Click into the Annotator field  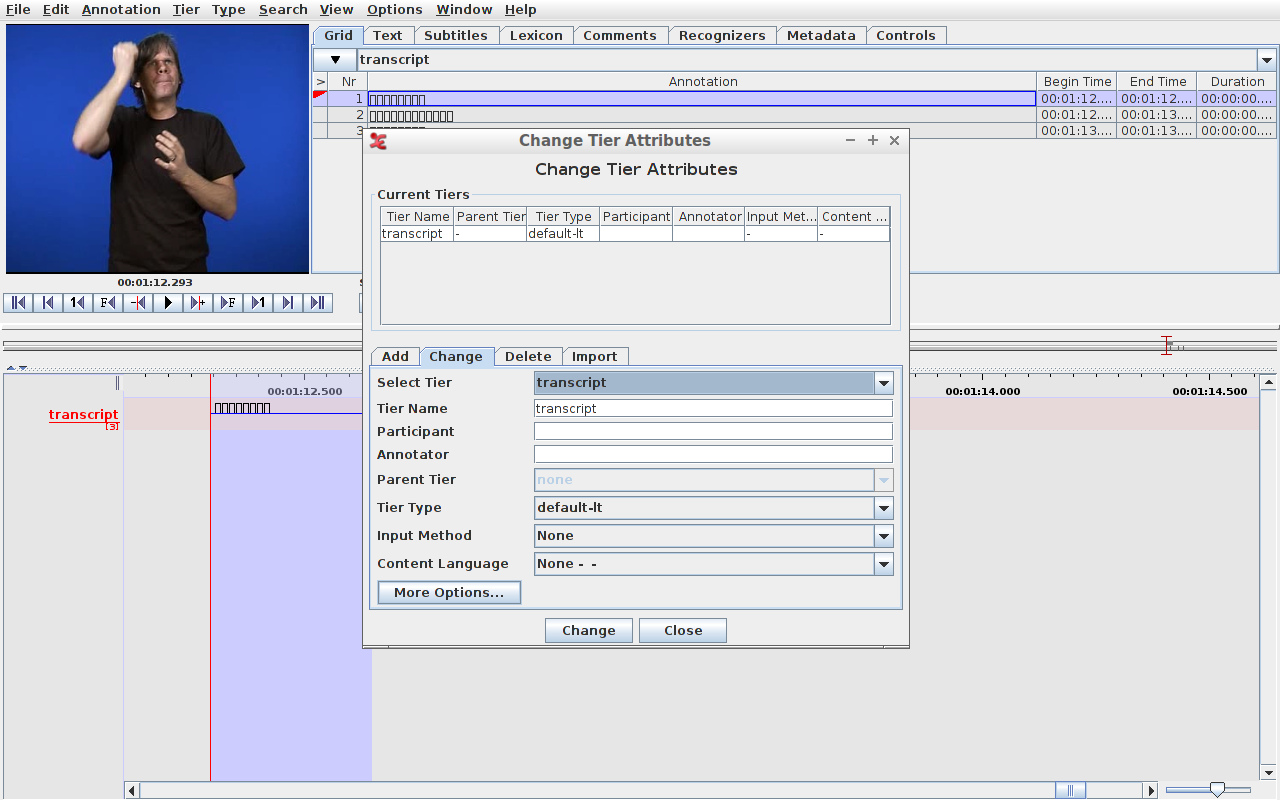coord(713,455)
